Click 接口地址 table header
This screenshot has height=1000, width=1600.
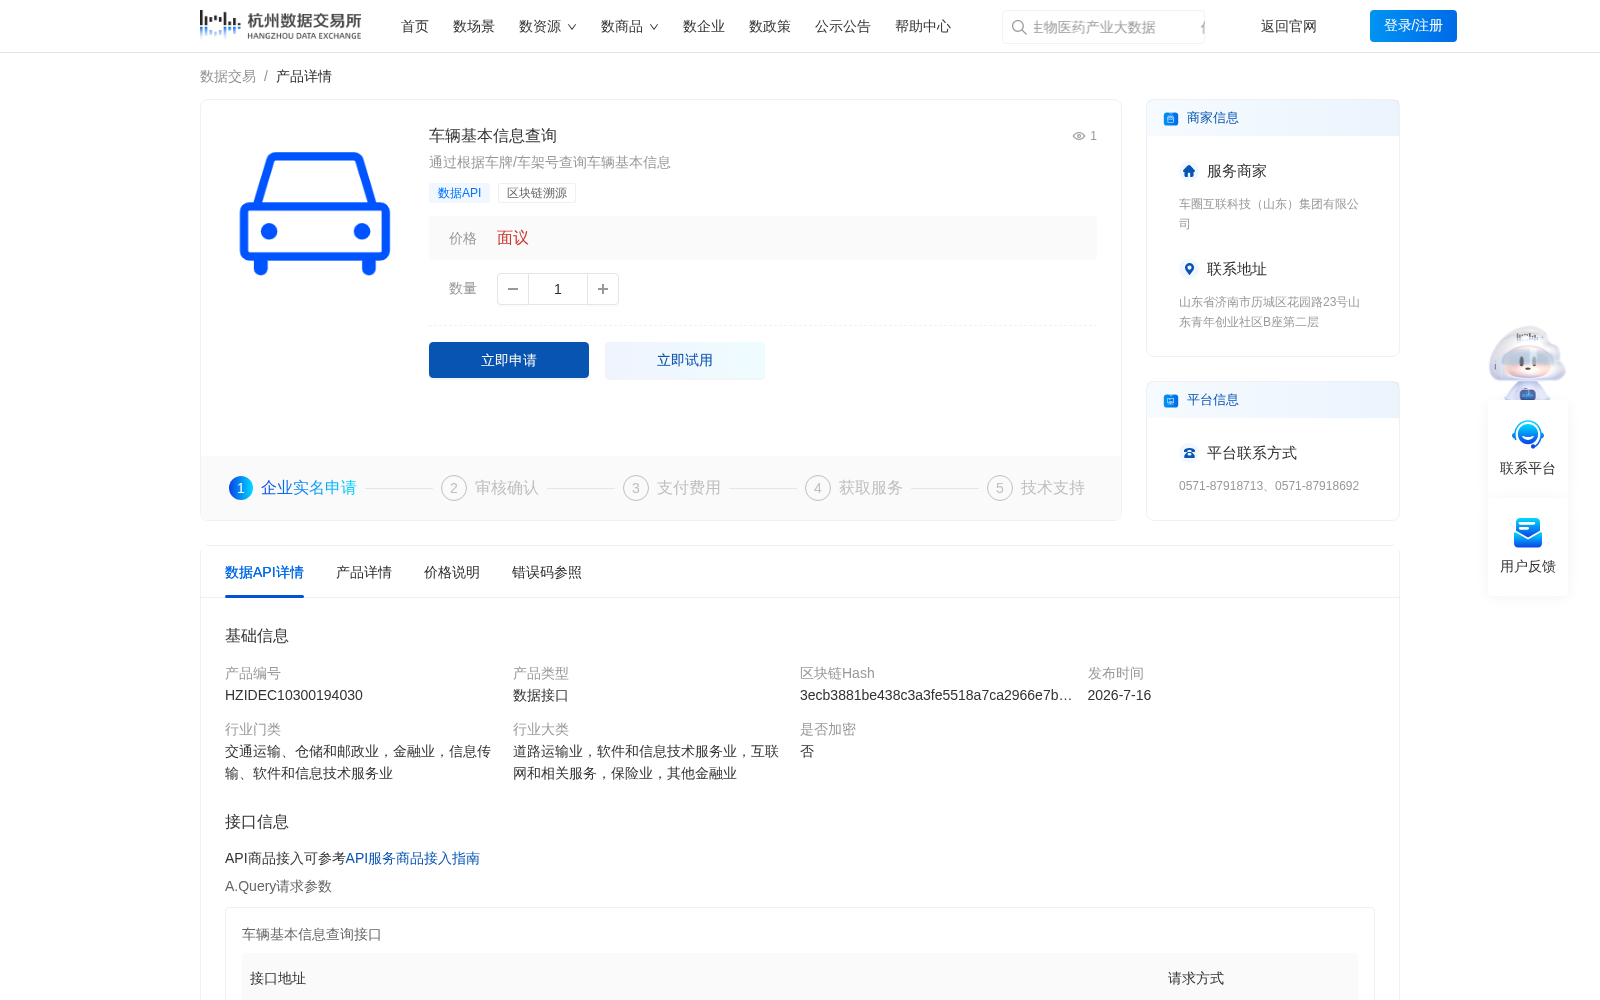click(x=278, y=978)
